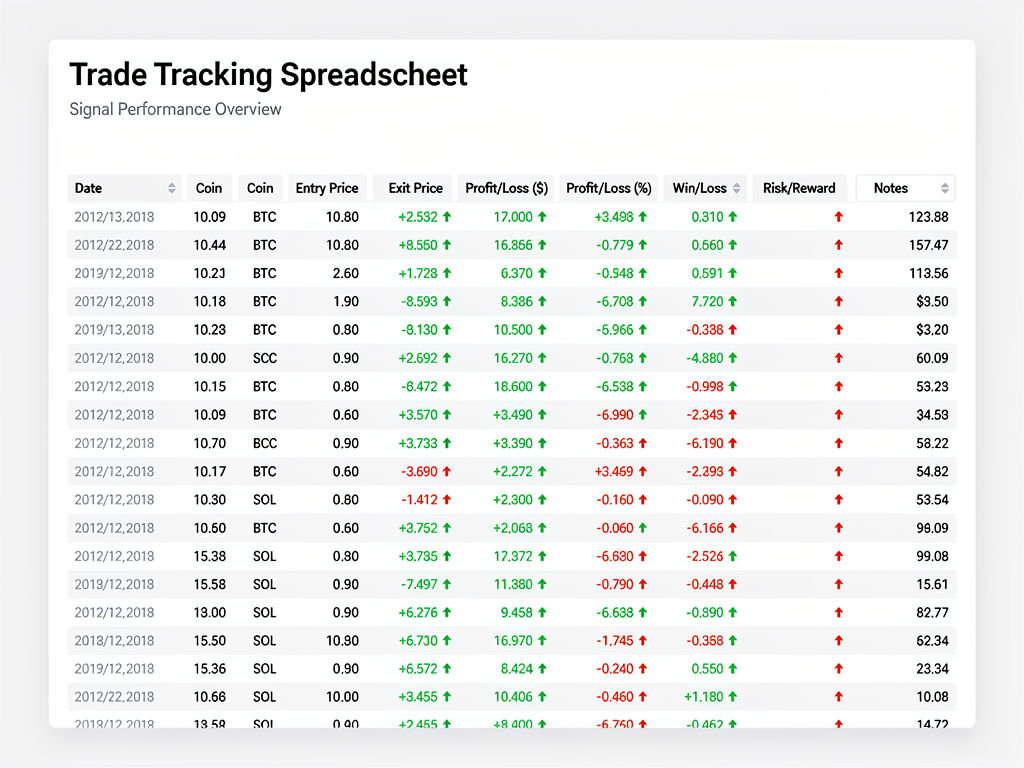
Task: Click the 2012/13,2018 date cell
Action: 114,217
